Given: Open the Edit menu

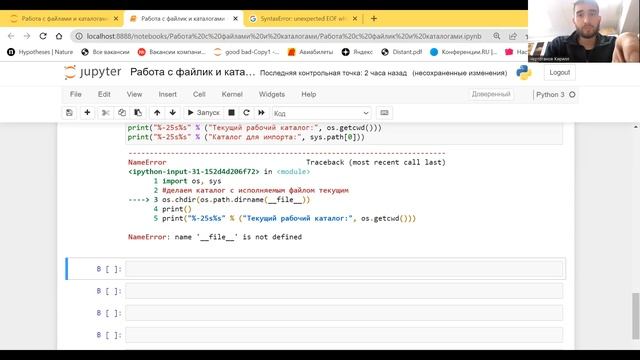Looking at the screenshot, I should (x=104, y=94).
